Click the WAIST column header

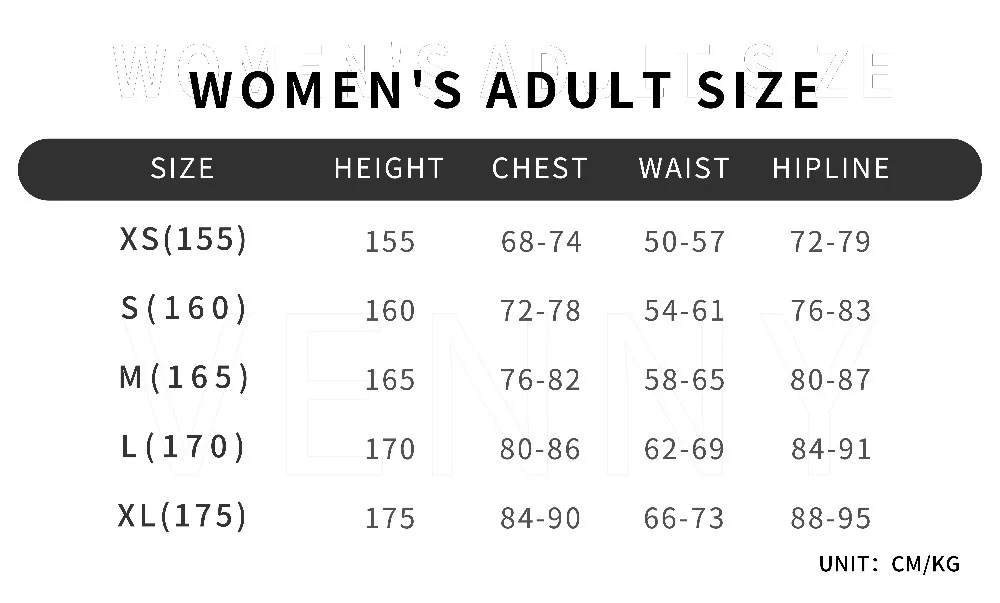pyautogui.click(x=684, y=169)
